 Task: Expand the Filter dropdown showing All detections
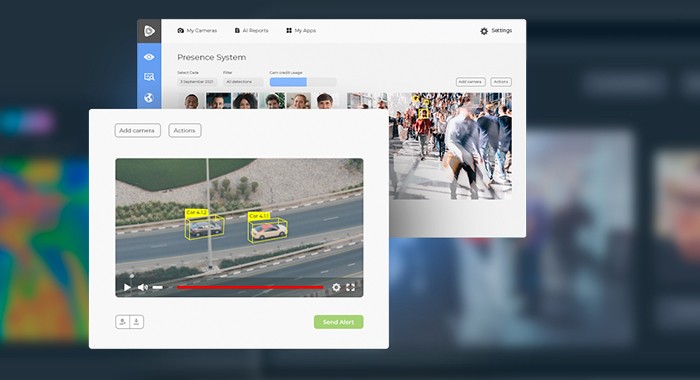pyautogui.click(x=242, y=82)
